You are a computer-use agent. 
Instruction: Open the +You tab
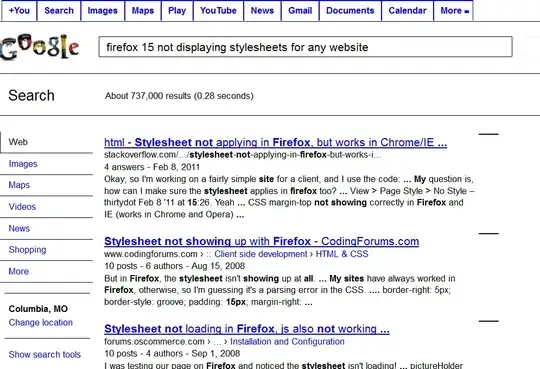point(19,11)
